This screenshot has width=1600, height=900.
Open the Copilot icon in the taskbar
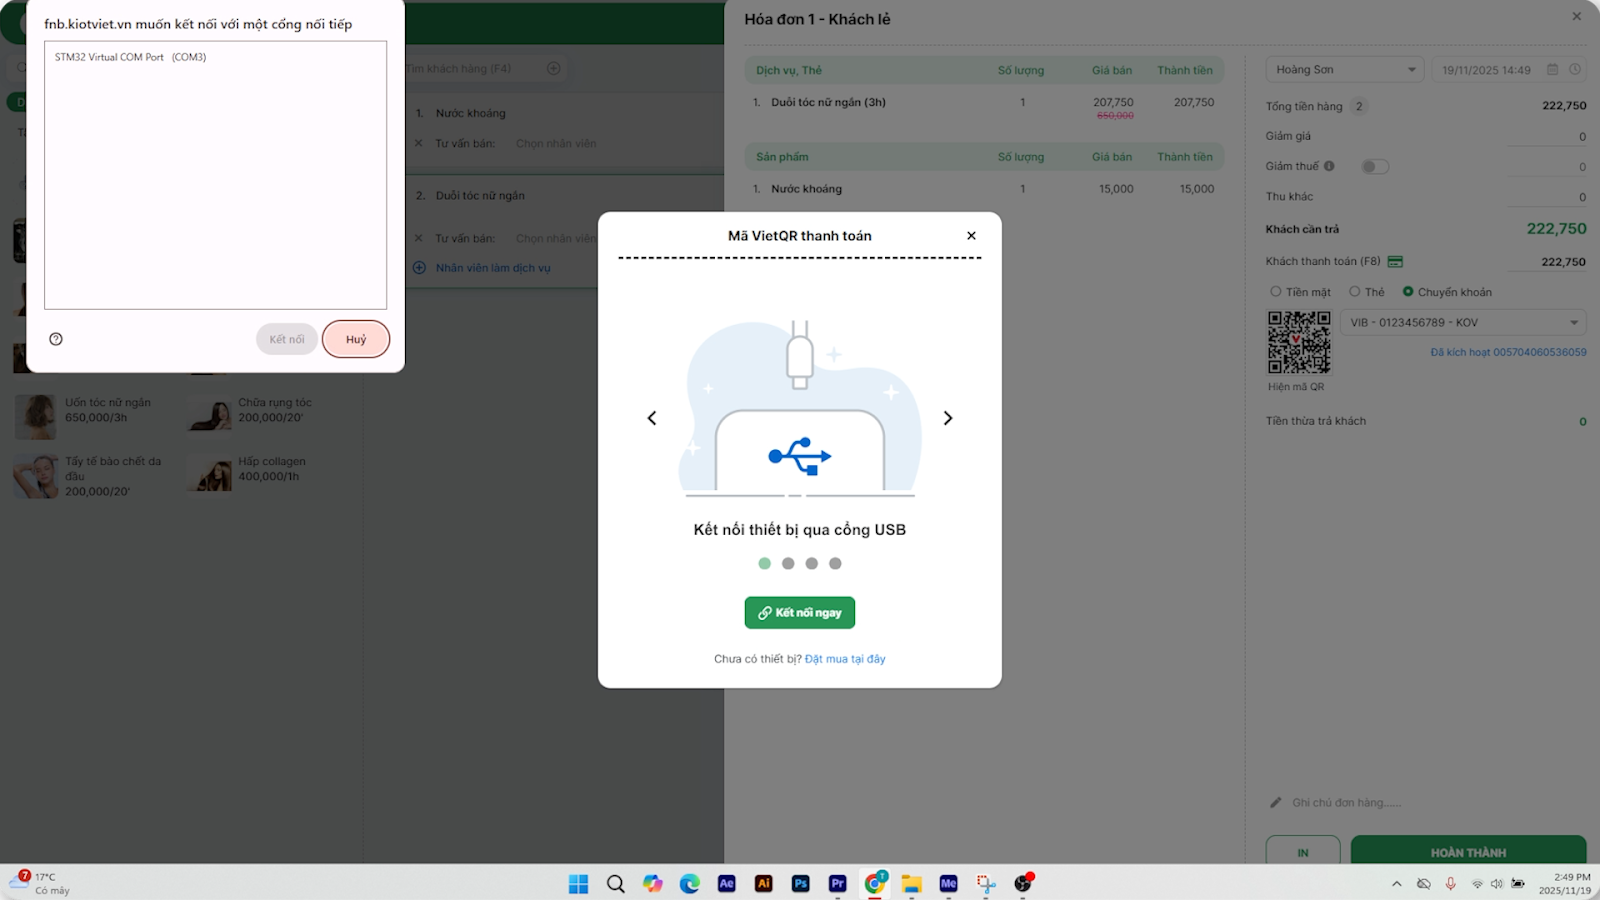[653, 883]
